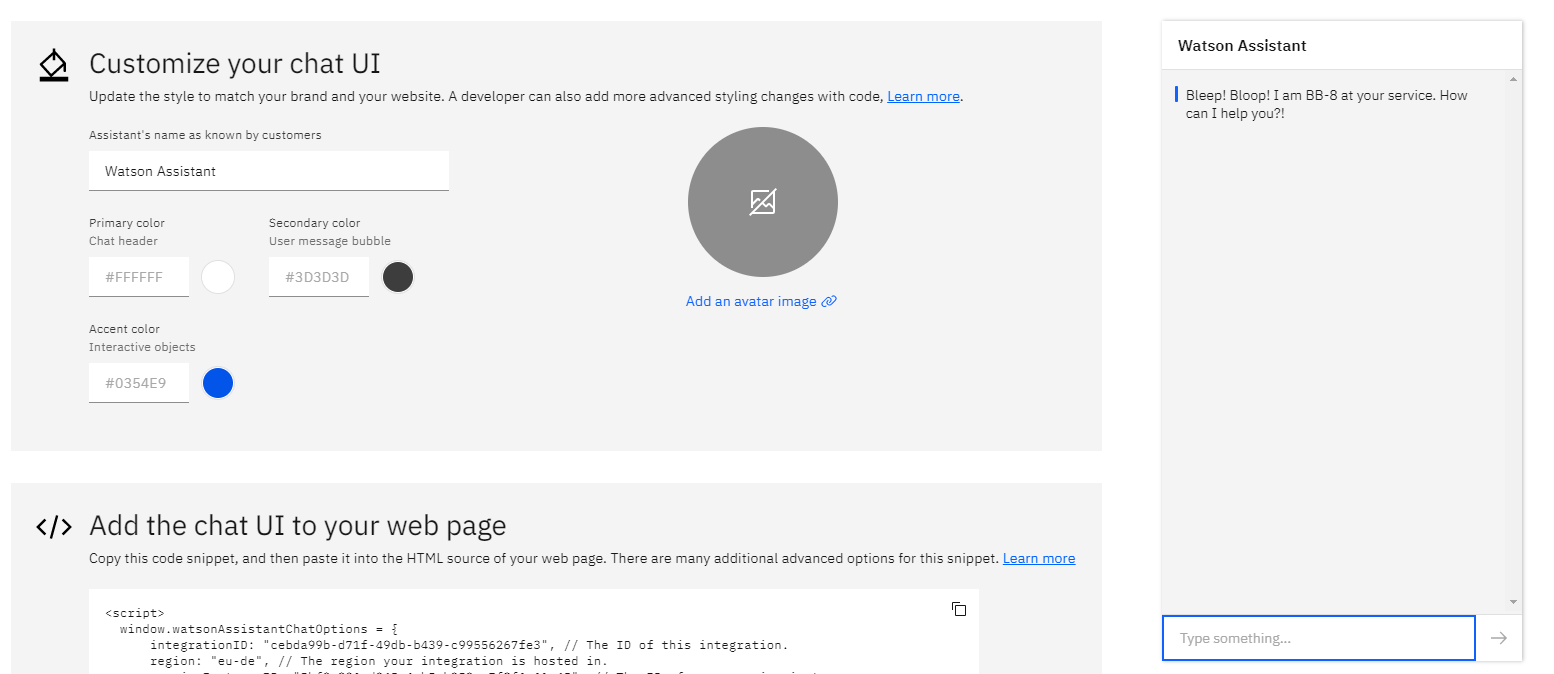1554x674 pixels.
Task: Click the integrationID line in code
Action: point(469,645)
